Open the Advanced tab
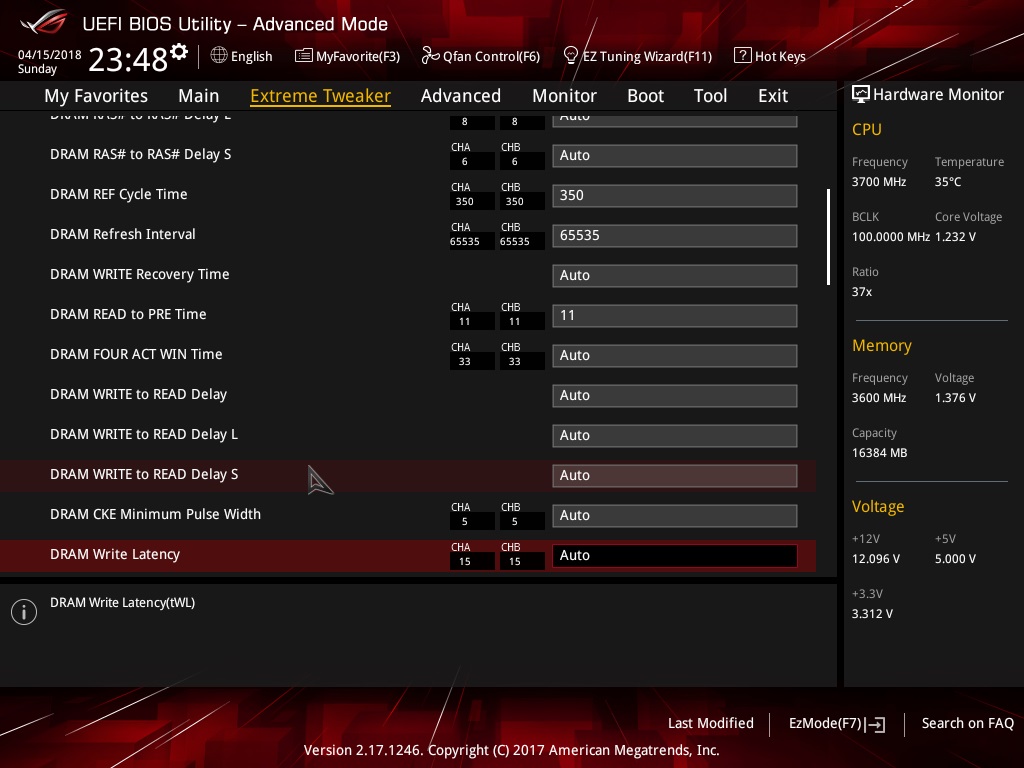 [x=461, y=96]
